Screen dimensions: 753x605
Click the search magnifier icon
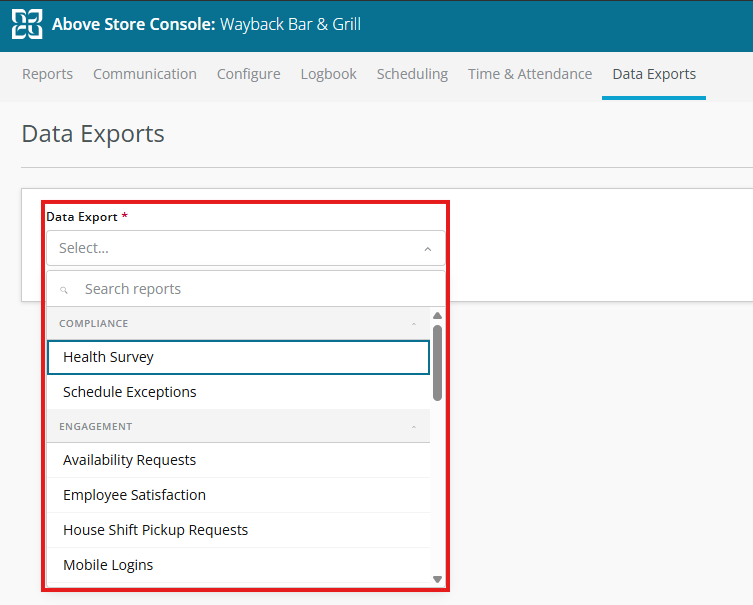click(64, 290)
